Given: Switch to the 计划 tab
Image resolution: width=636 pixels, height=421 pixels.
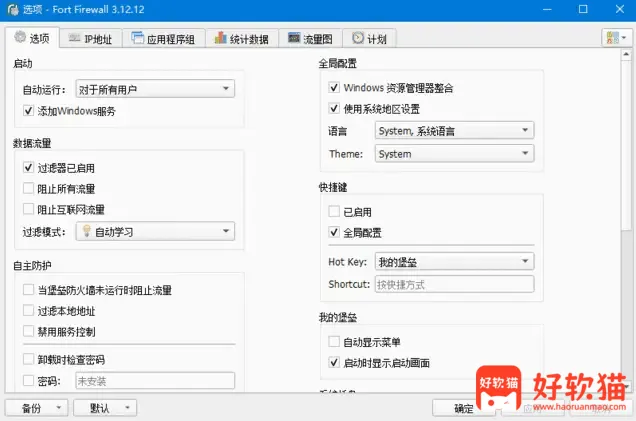Looking at the screenshot, I should coord(369,39).
